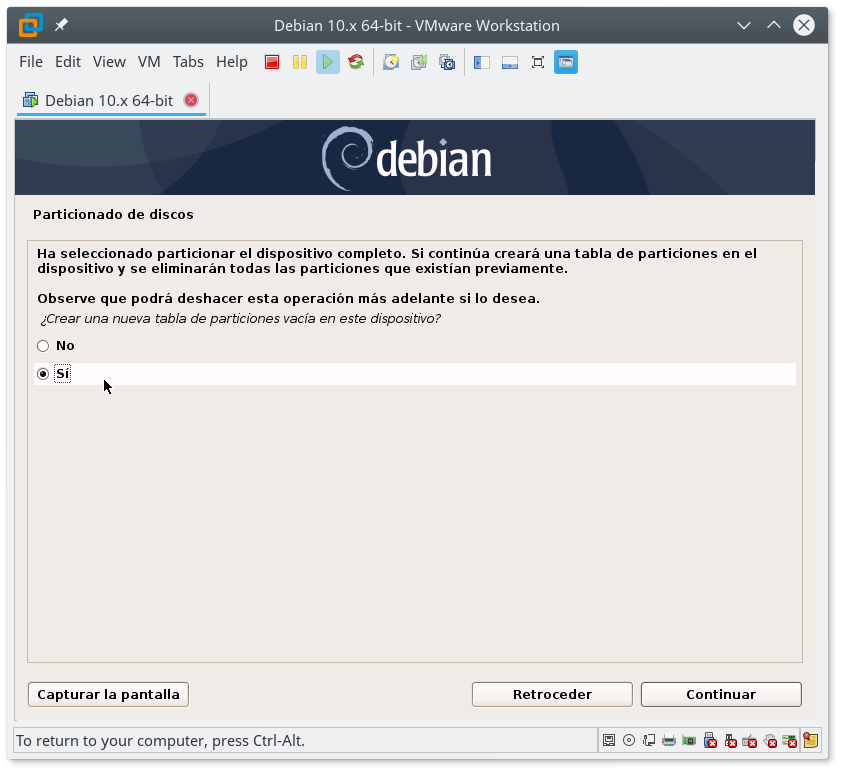
Task: Click the printer status icon
Action: click(669, 741)
